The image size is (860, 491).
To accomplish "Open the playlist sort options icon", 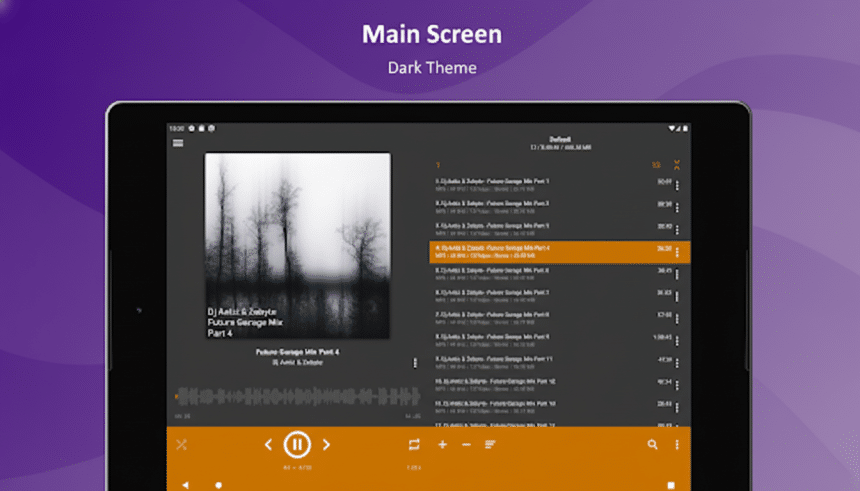I will point(490,444).
